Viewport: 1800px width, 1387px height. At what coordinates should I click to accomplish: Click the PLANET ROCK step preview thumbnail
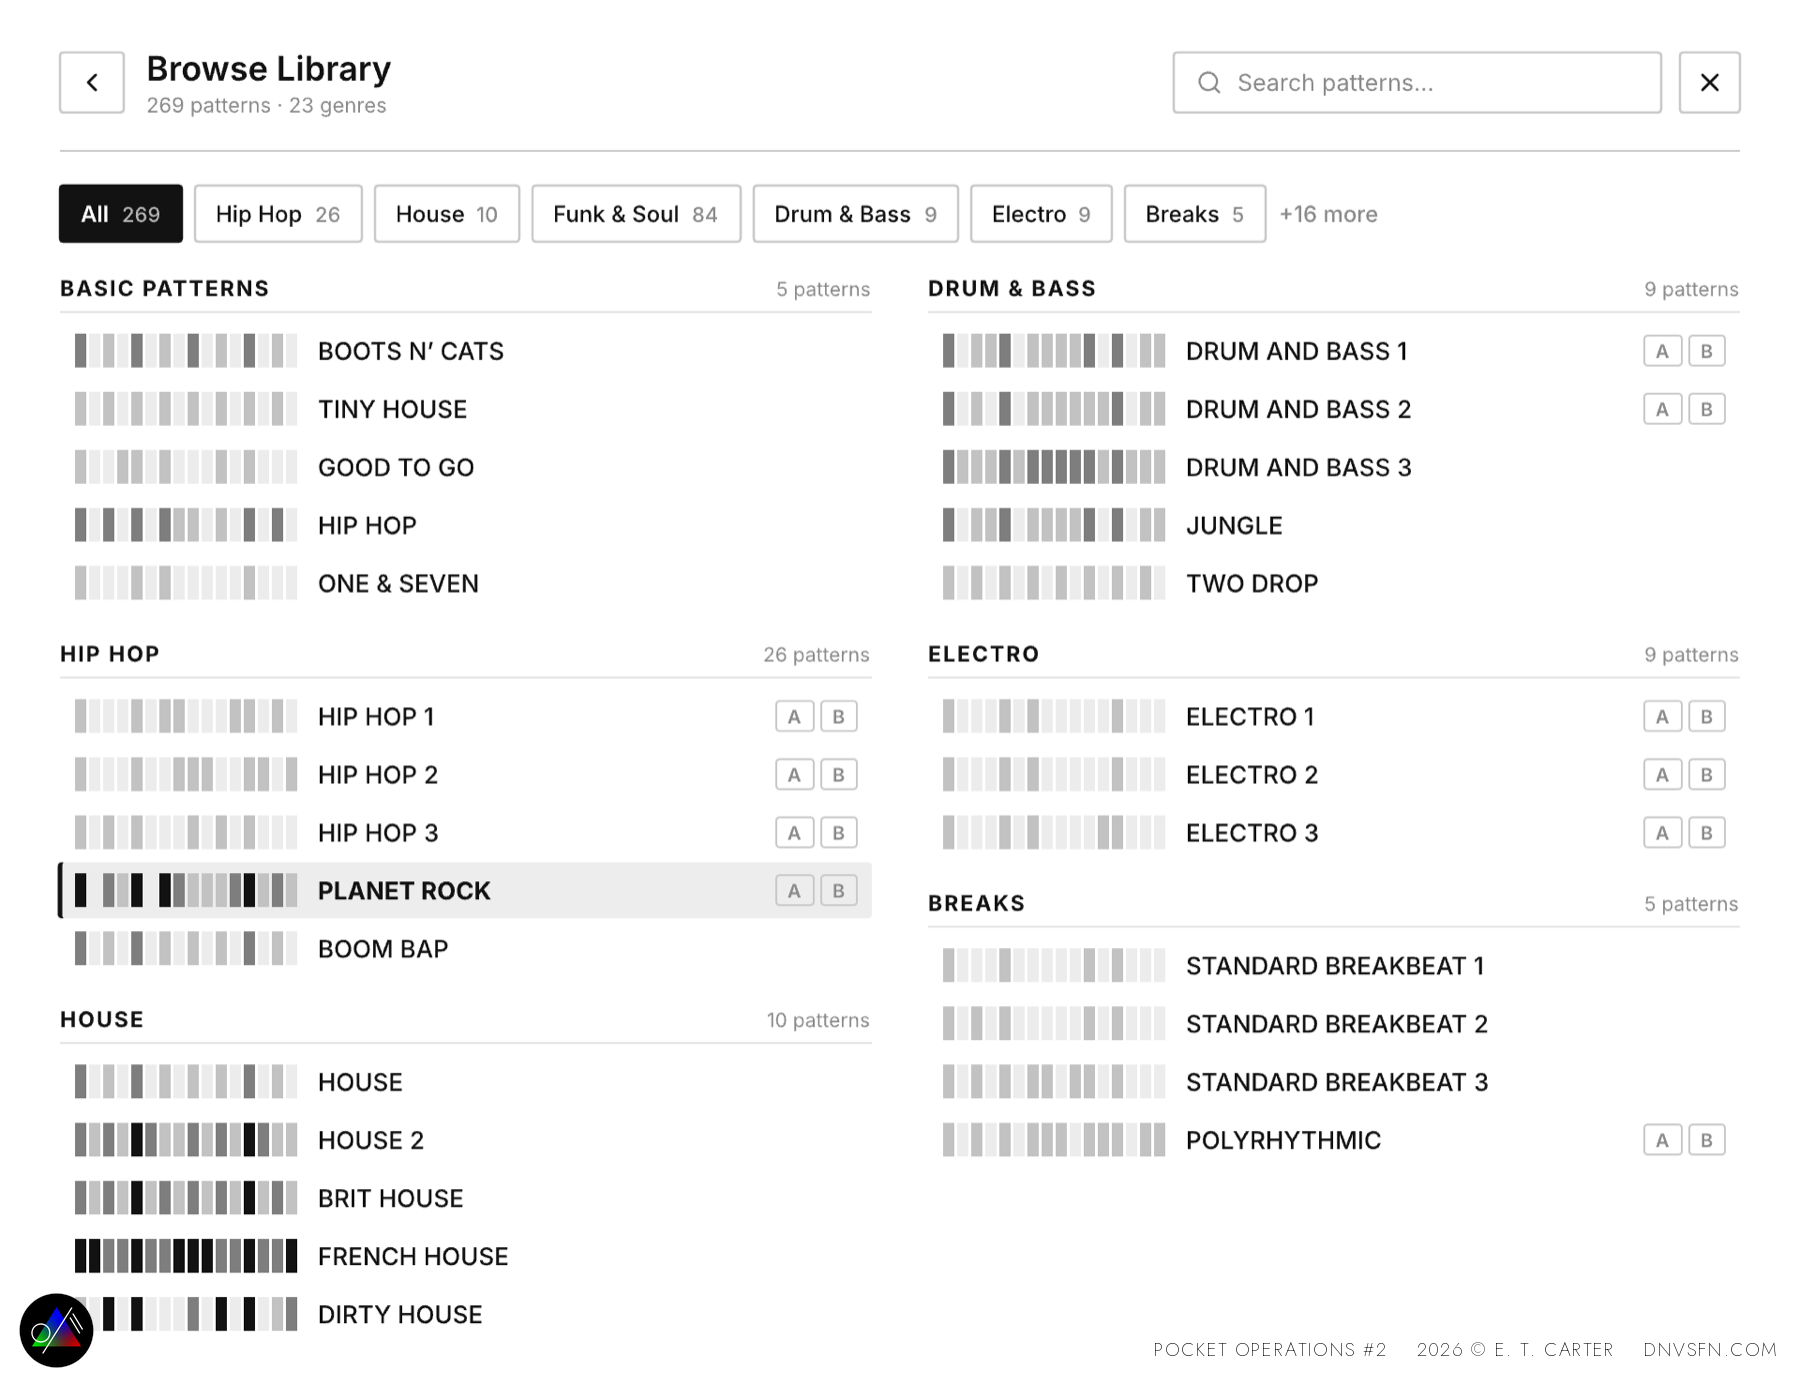[186, 890]
